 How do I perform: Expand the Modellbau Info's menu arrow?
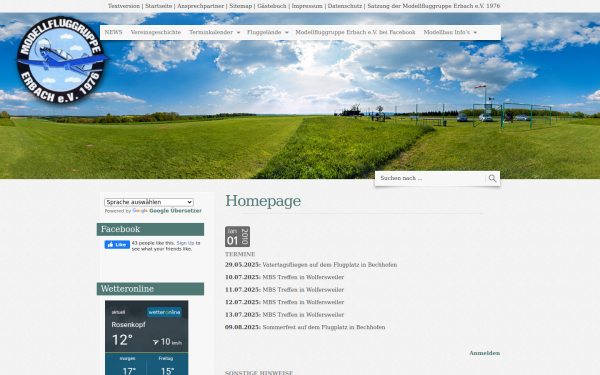pos(475,33)
